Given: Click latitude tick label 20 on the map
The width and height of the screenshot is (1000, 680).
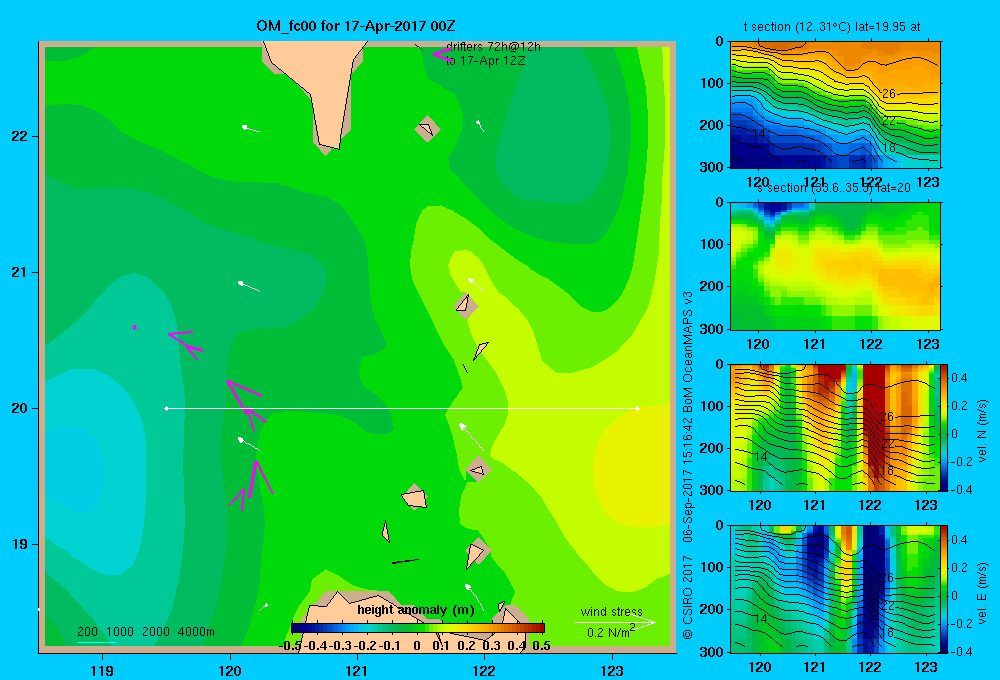Looking at the screenshot, I should point(19,408).
